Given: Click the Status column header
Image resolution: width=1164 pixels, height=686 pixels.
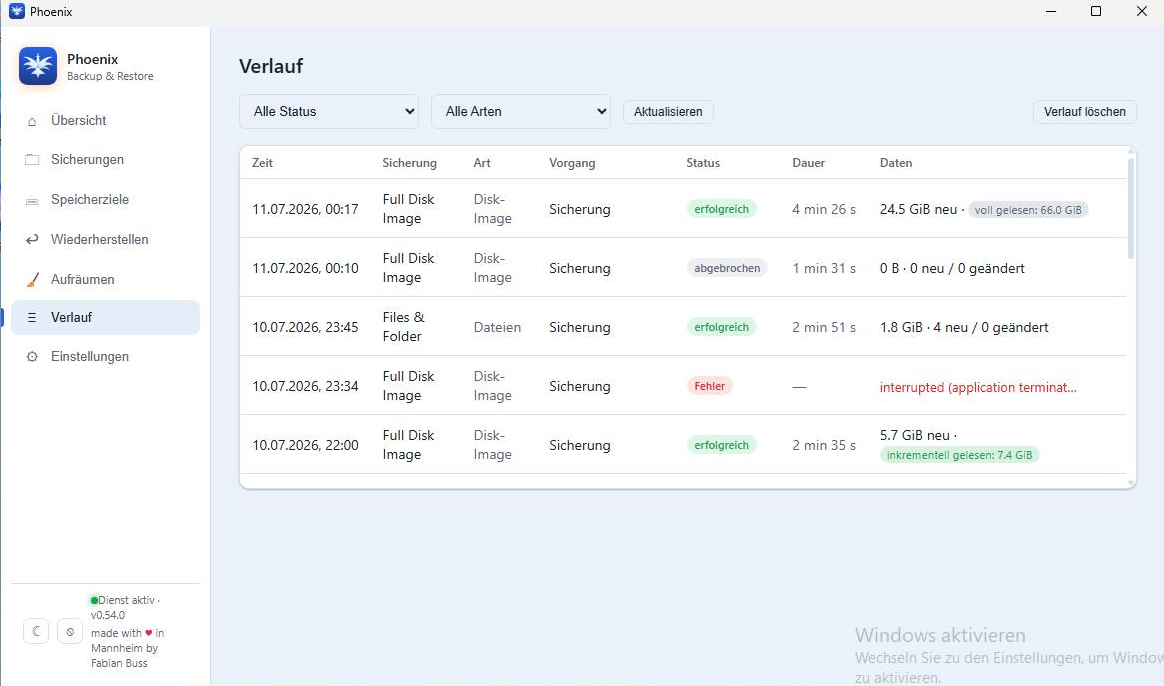Looking at the screenshot, I should [x=703, y=163].
